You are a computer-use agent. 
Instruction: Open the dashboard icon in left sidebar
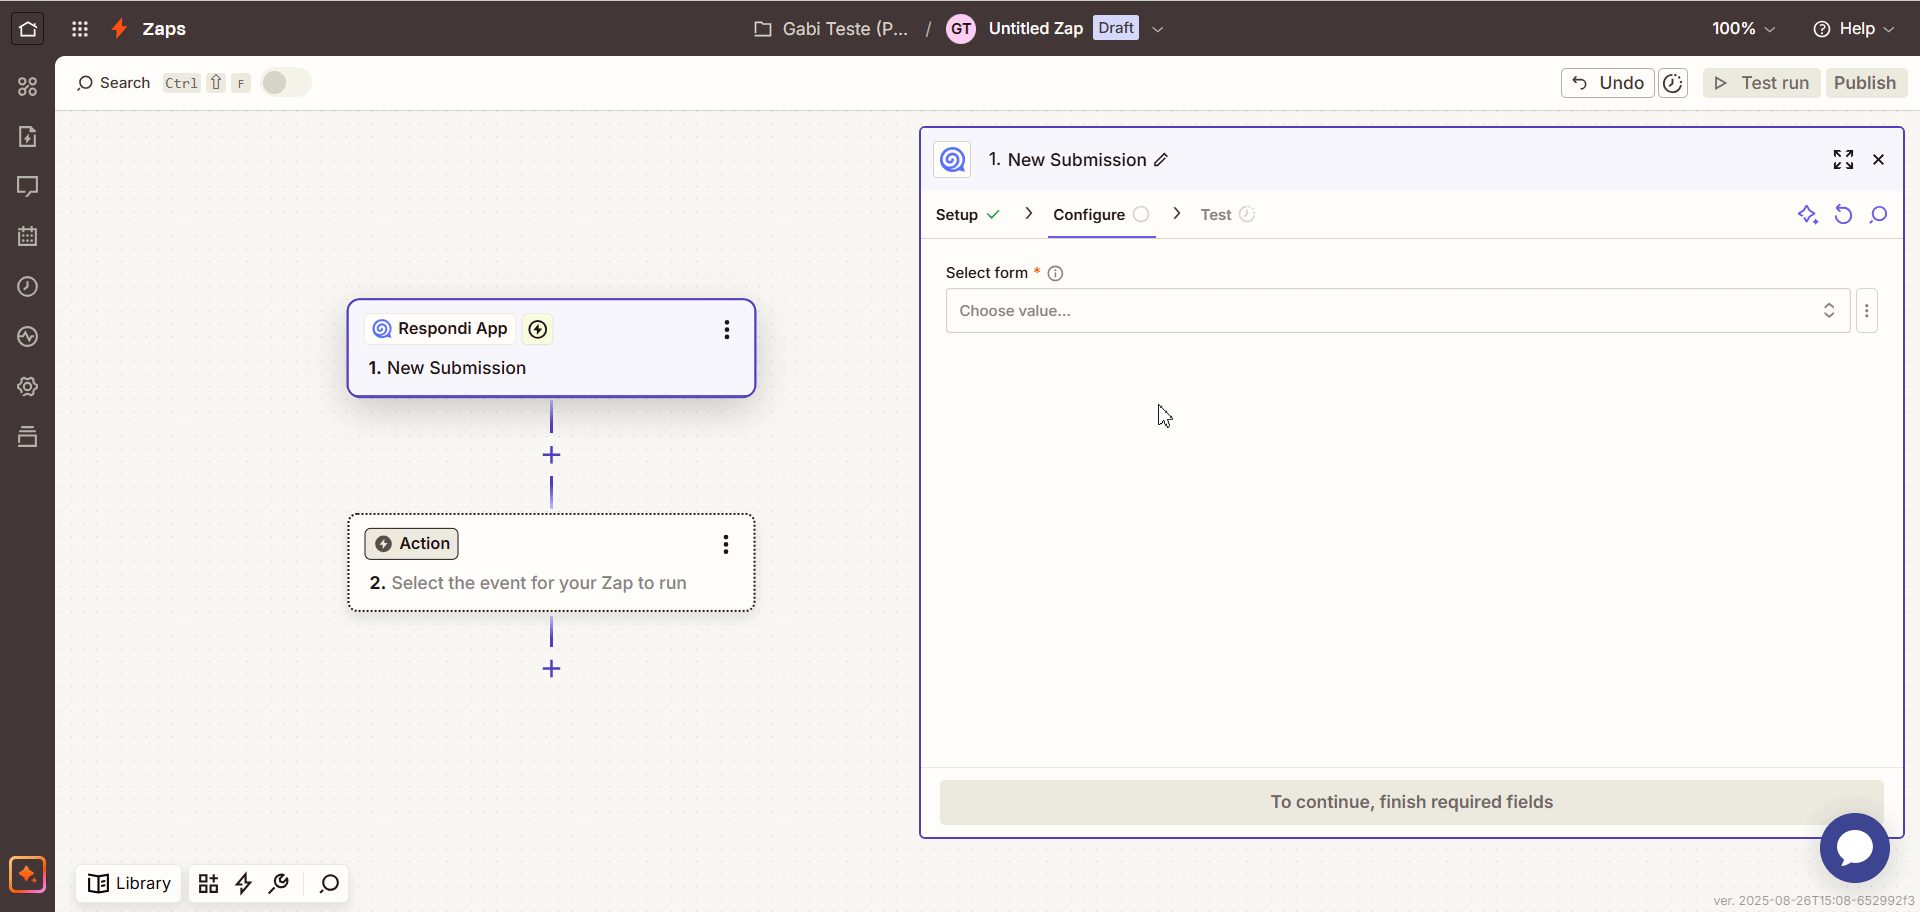point(28,87)
